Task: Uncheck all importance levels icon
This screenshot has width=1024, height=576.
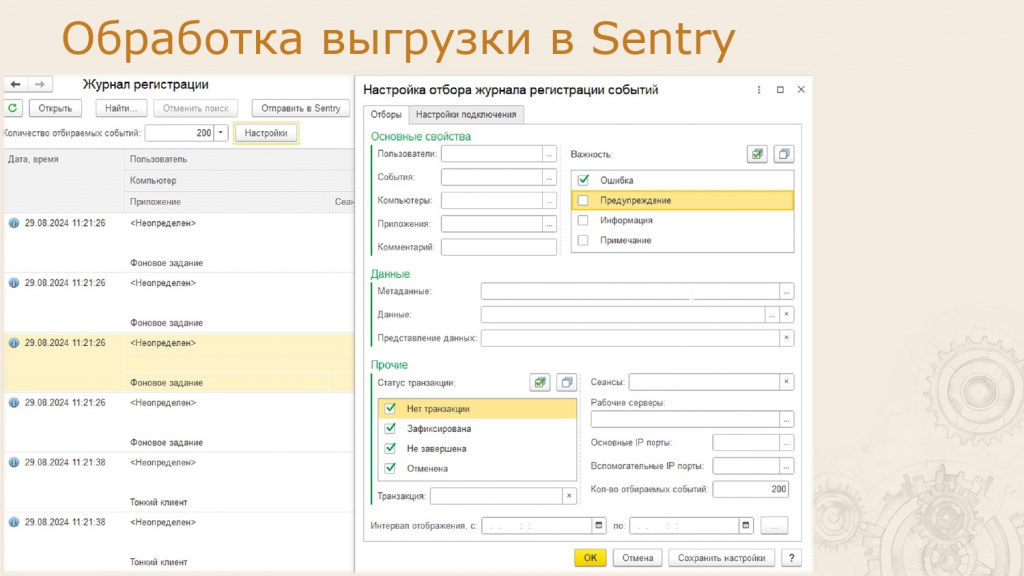Action: pos(784,154)
